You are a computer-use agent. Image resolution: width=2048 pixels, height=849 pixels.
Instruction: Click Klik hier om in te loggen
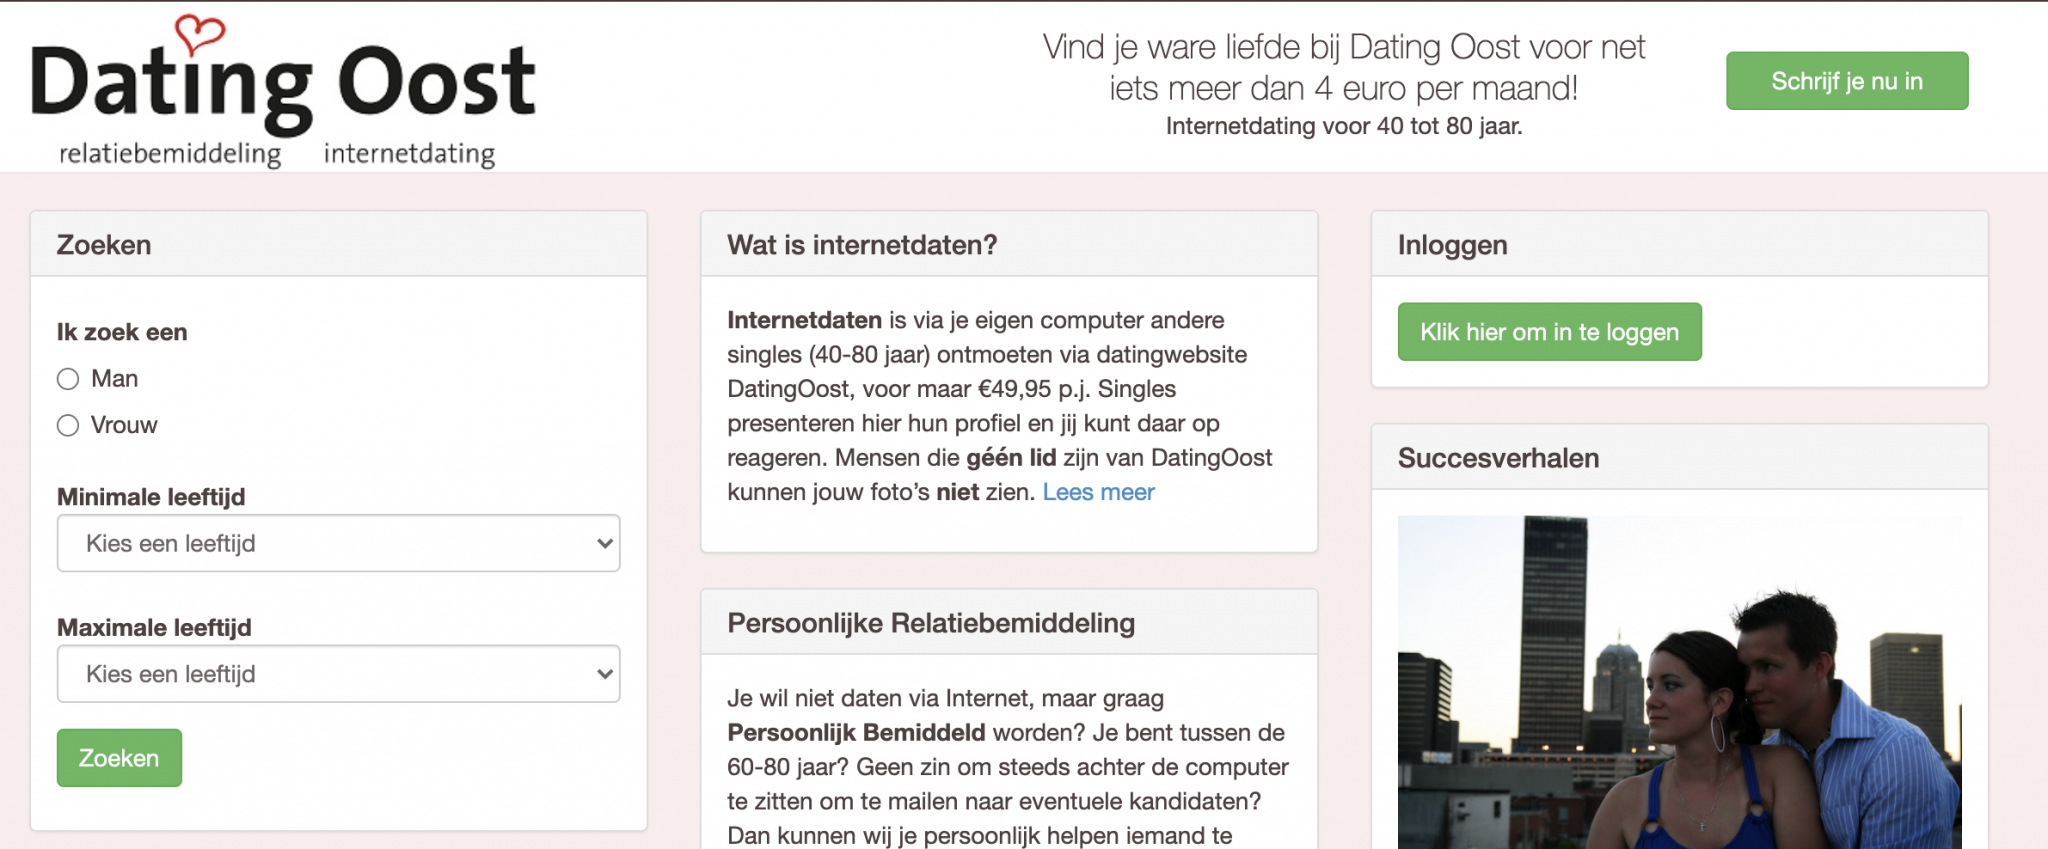click(x=1549, y=332)
